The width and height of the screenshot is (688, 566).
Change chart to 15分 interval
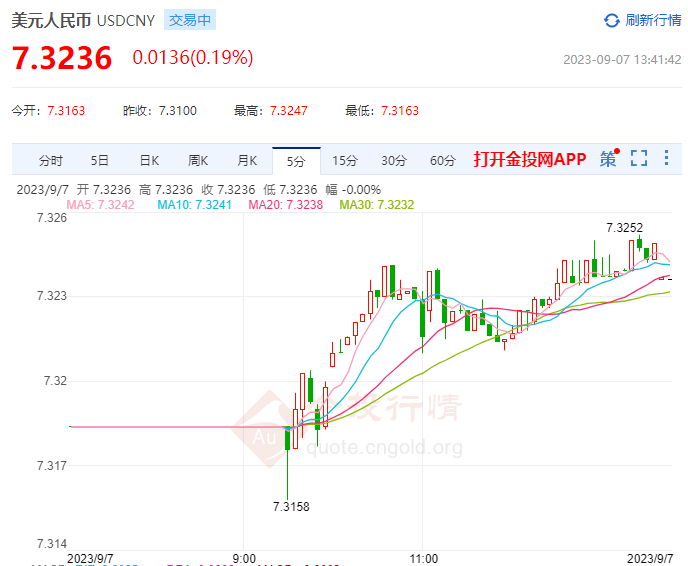click(345, 160)
